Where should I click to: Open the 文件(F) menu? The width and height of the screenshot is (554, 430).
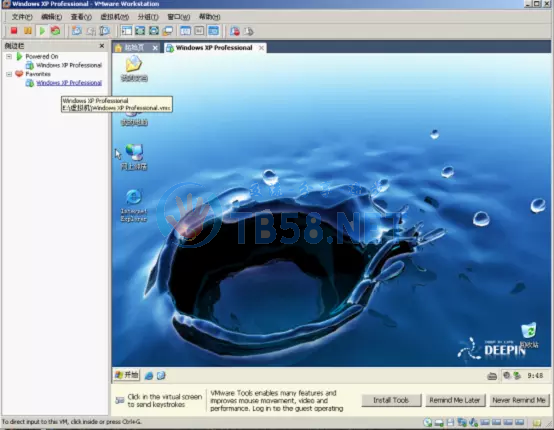22,17
